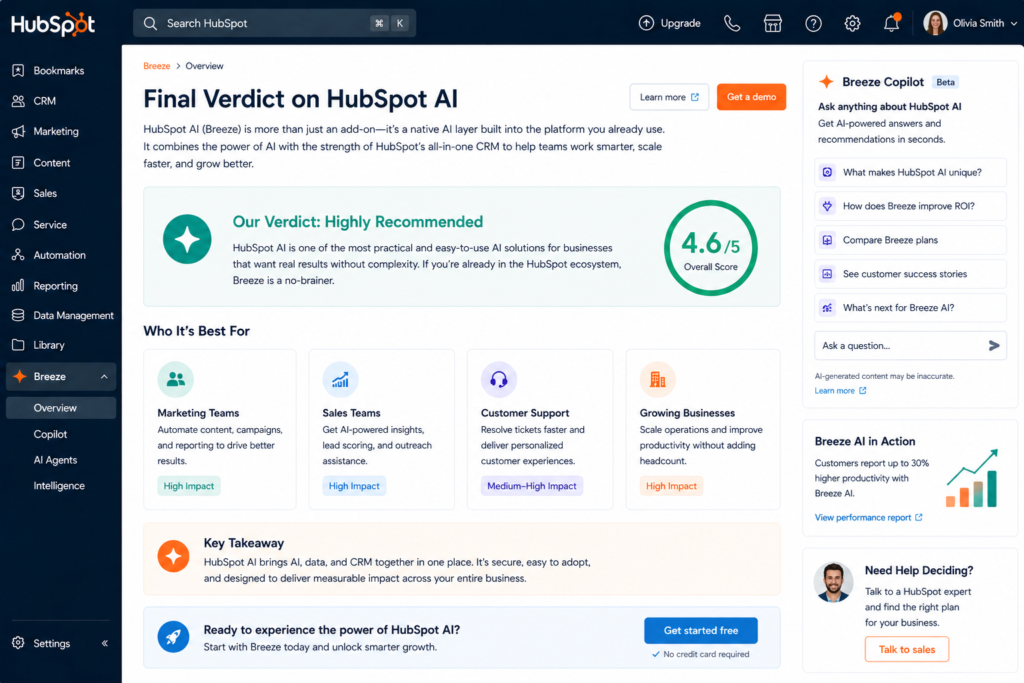The width and height of the screenshot is (1024, 683).
Task: Click the Medium–High Impact tag
Action: tap(532, 486)
